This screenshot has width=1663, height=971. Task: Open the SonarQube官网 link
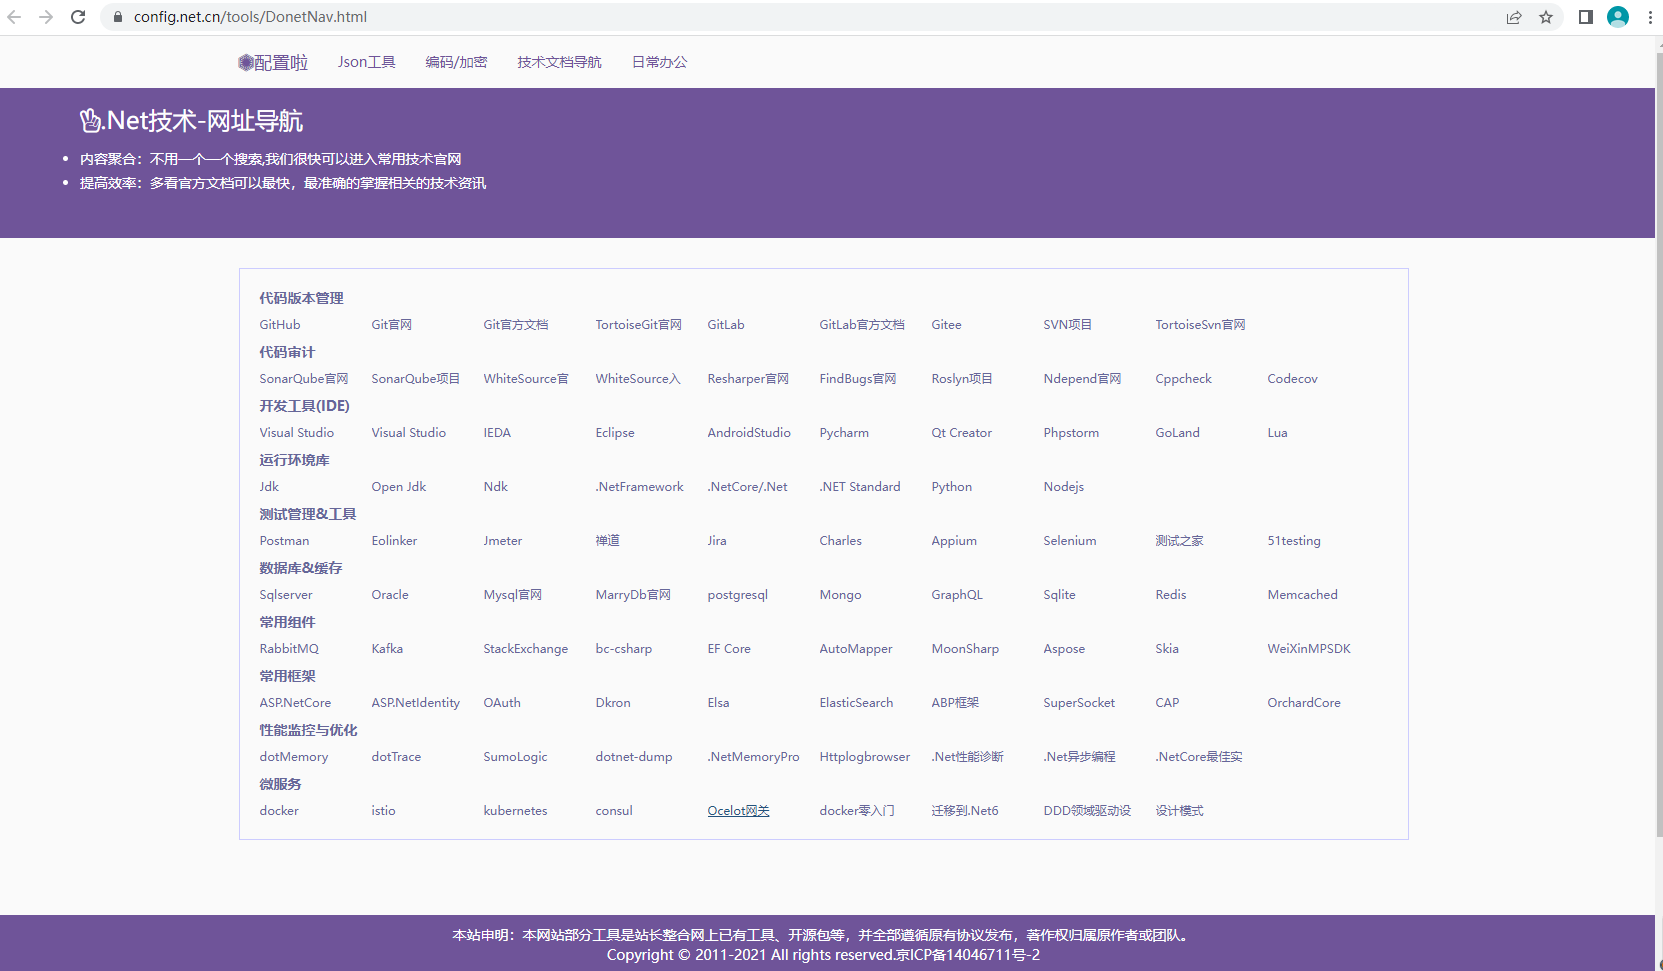pyautogui.click(x=304, y=379)
